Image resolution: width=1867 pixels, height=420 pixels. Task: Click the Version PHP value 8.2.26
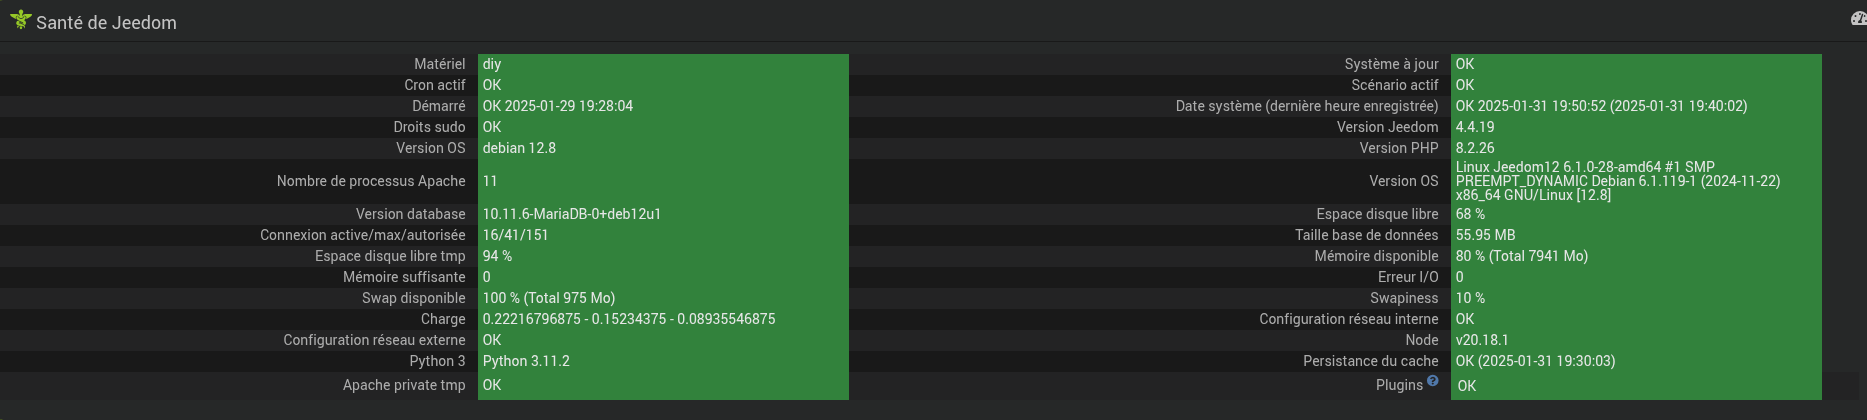1475,148
